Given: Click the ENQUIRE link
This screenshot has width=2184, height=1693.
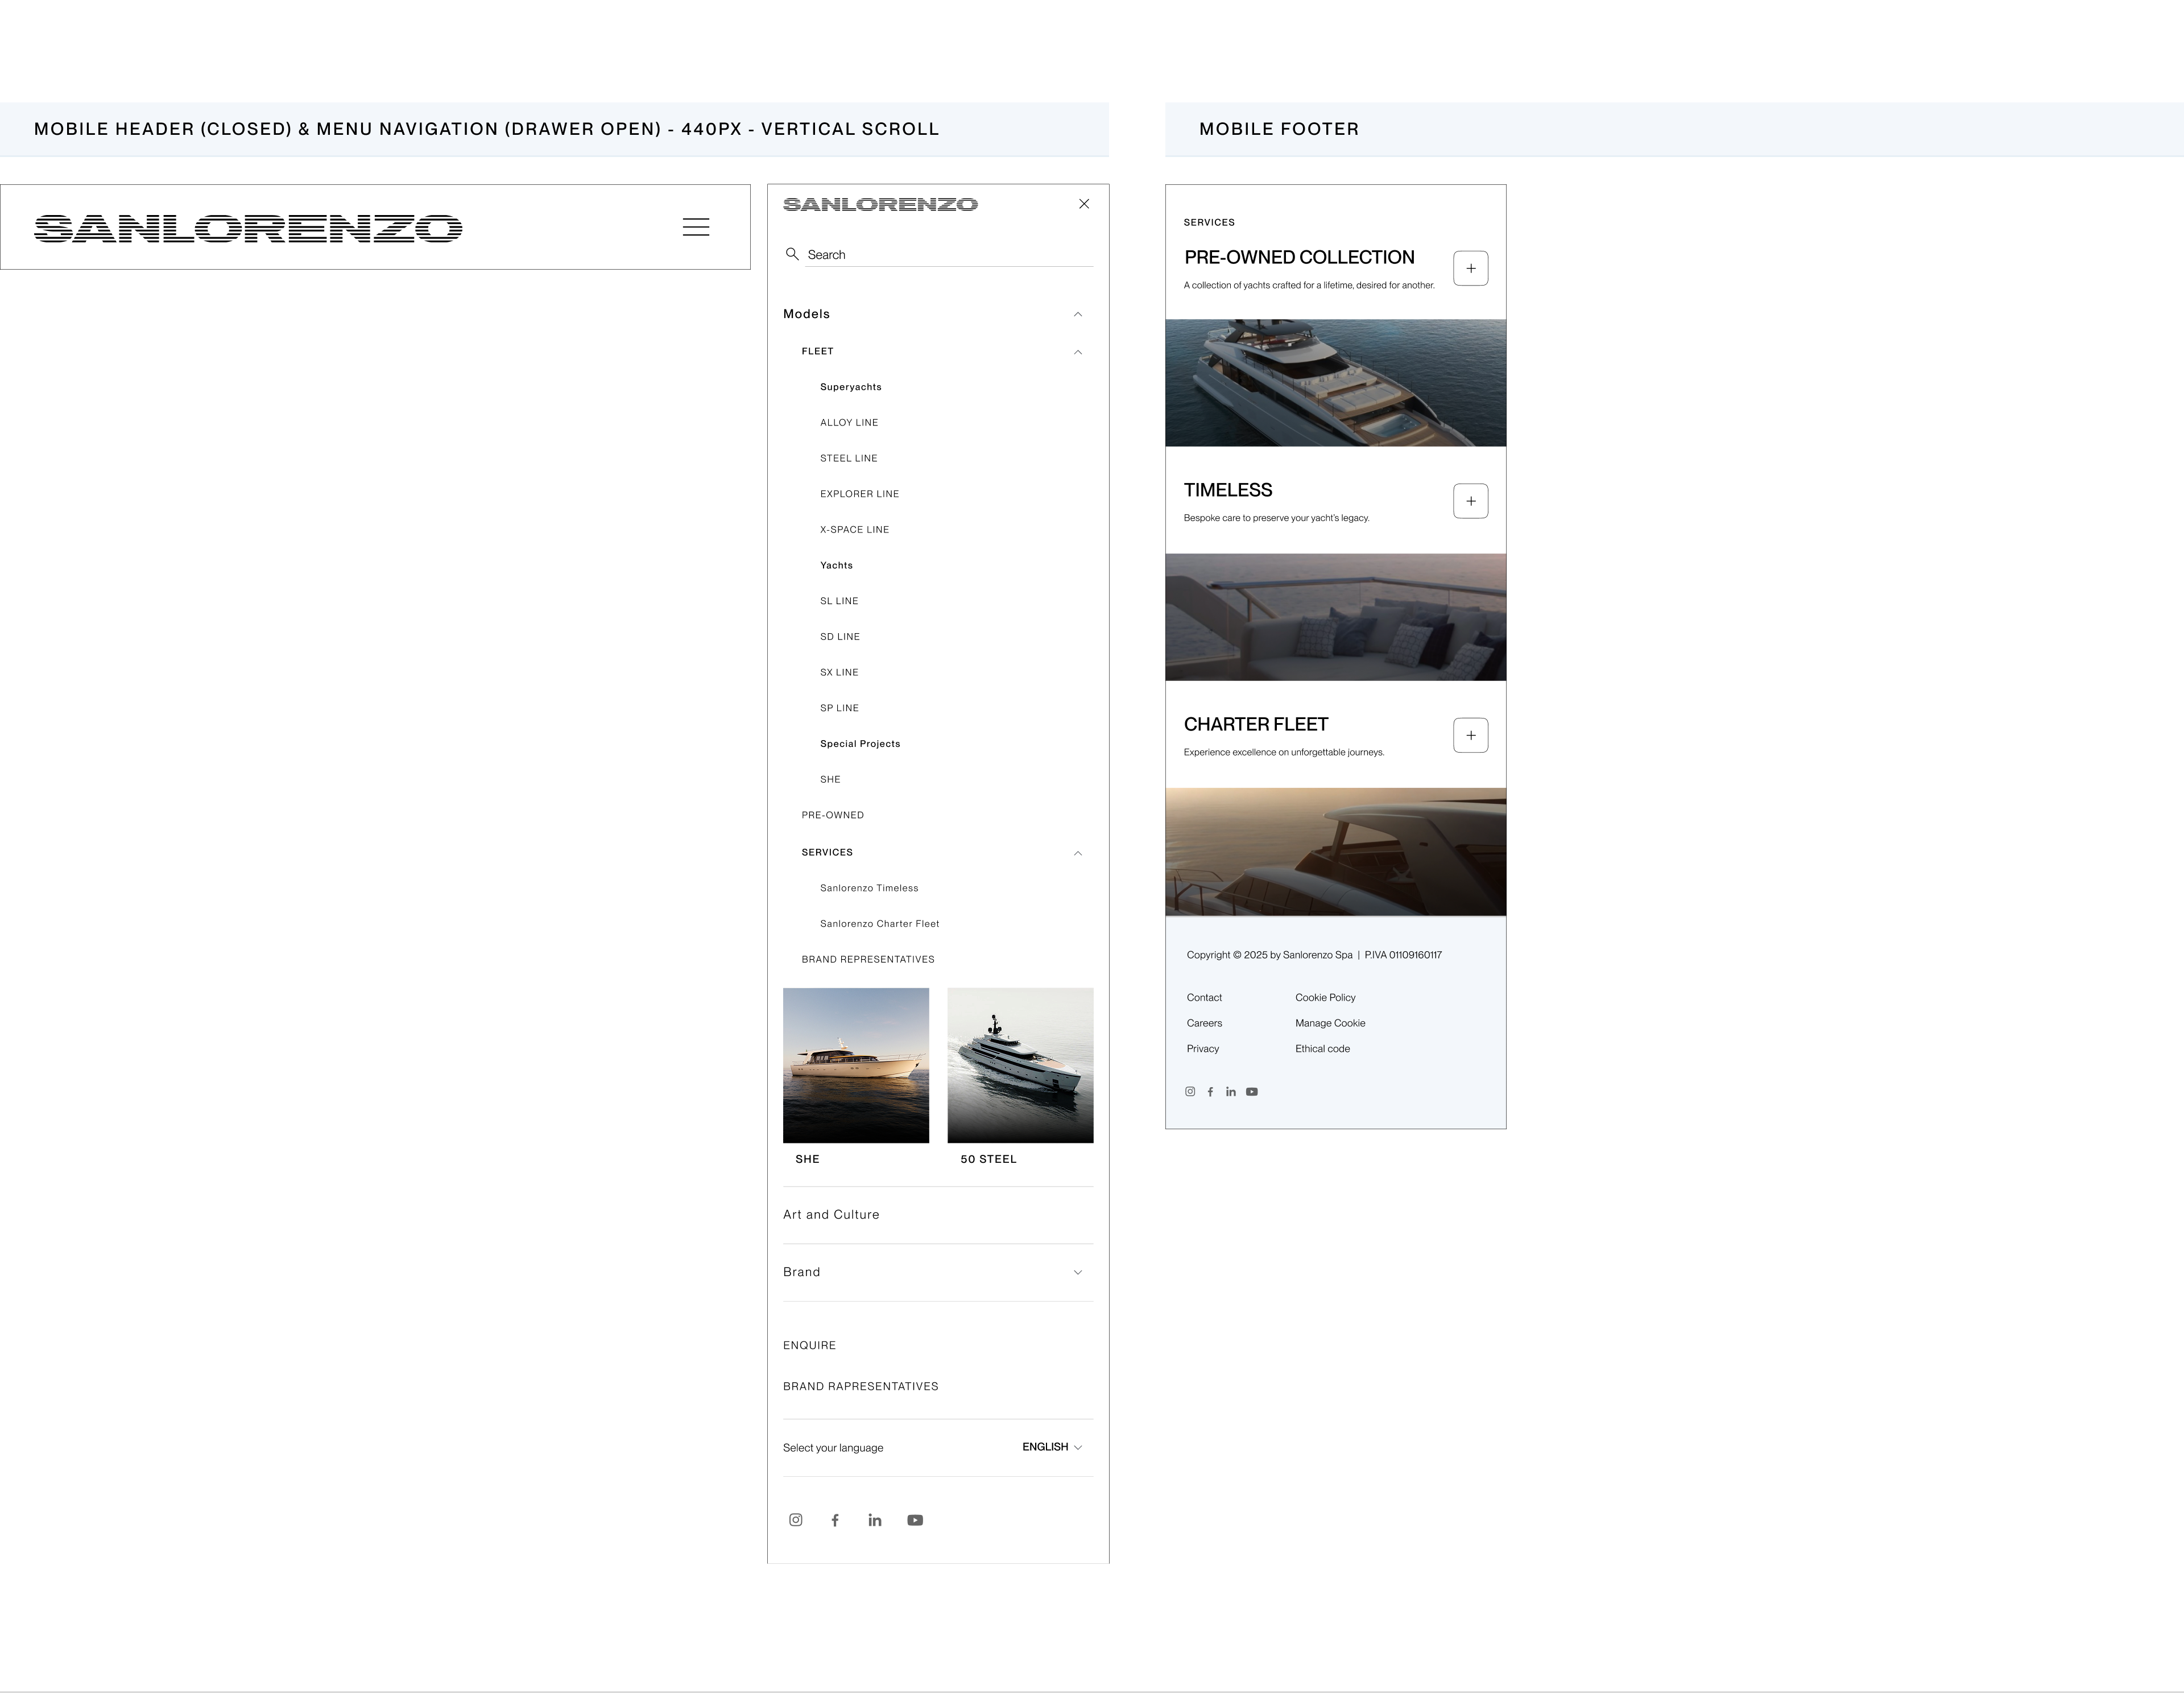Looking at the screenshot, I should coord(809,1346).
